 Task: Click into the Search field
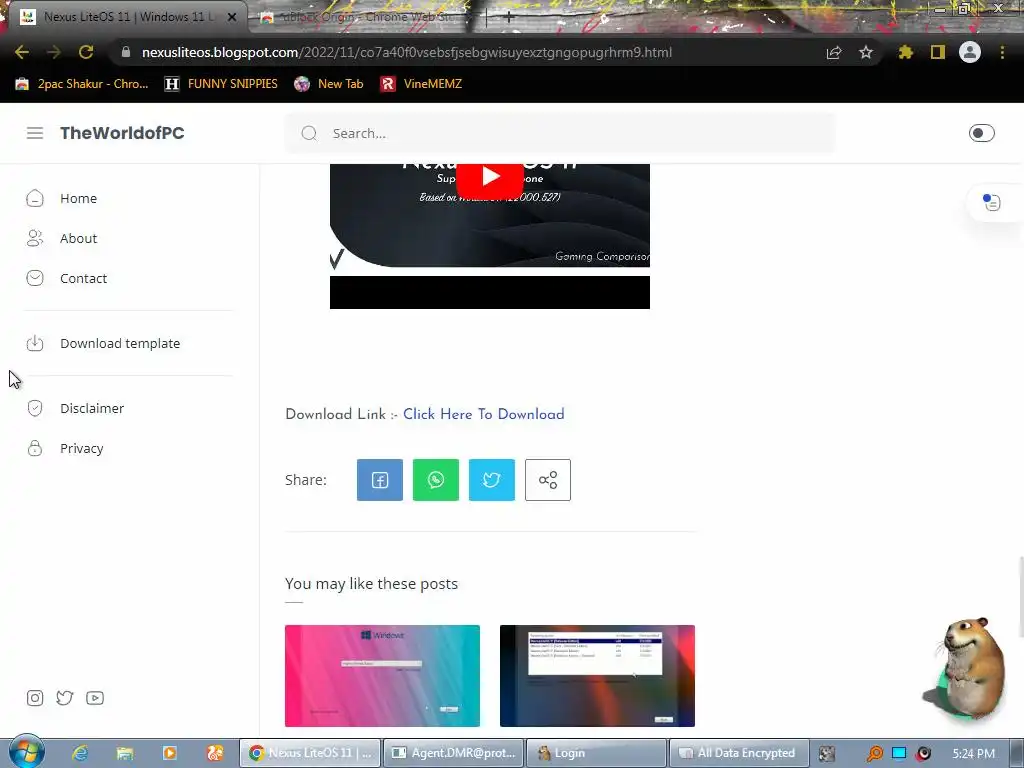click(560, 133)
